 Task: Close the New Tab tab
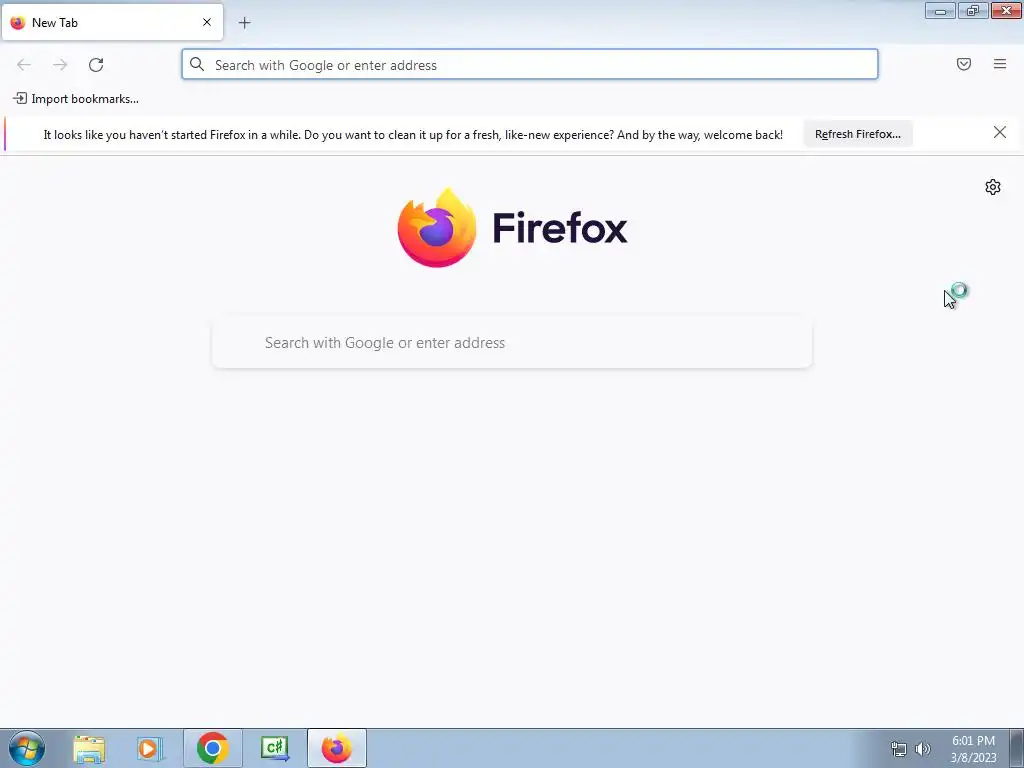tap(207, 22)
